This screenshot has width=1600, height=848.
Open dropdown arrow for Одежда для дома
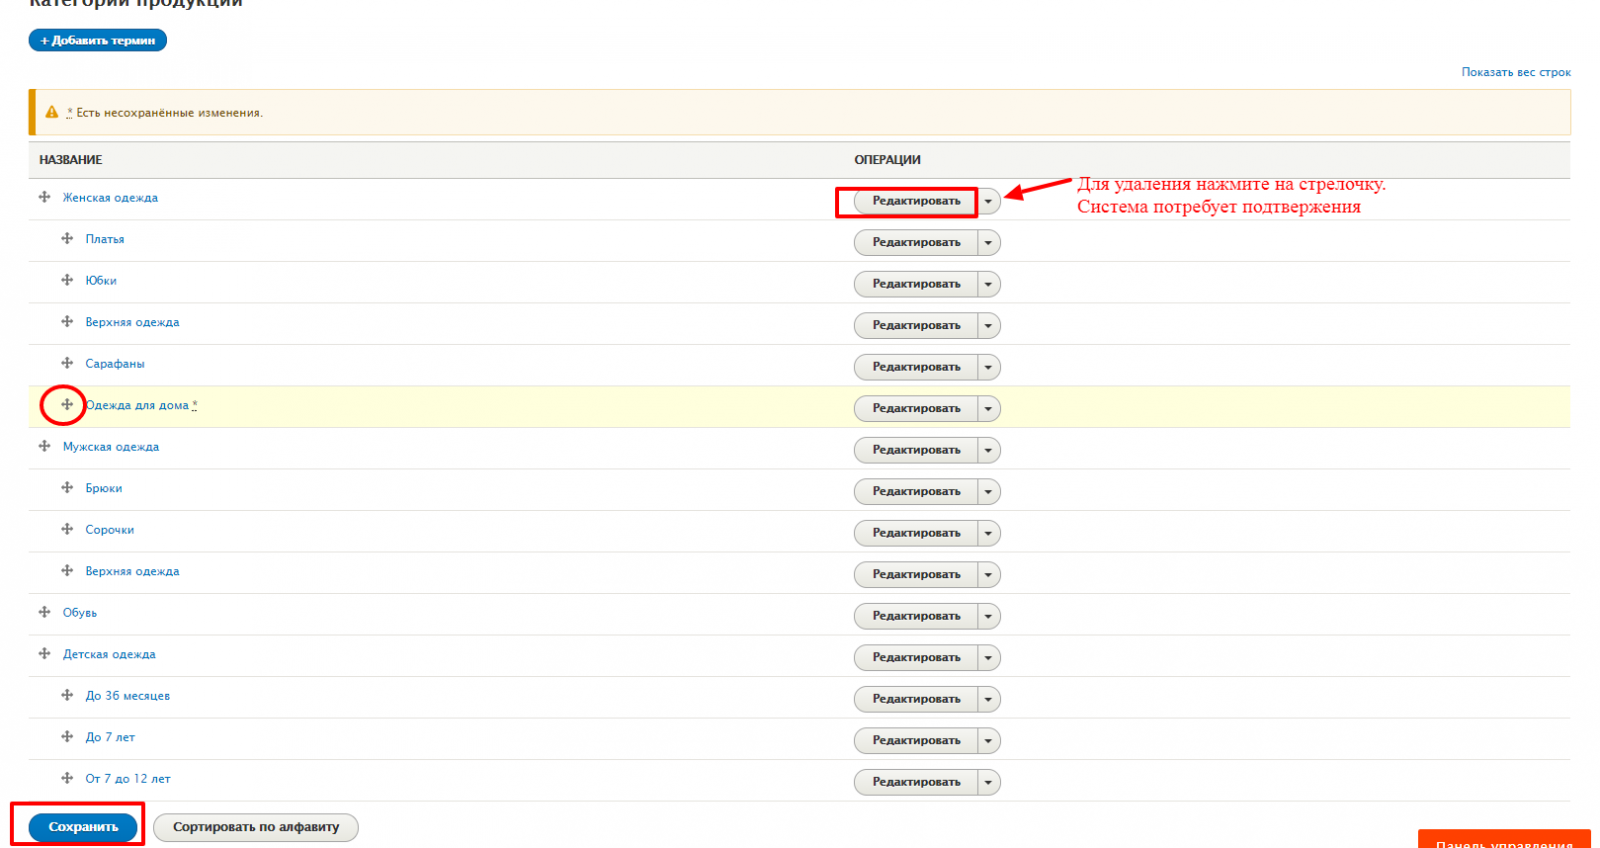point(989,409)
